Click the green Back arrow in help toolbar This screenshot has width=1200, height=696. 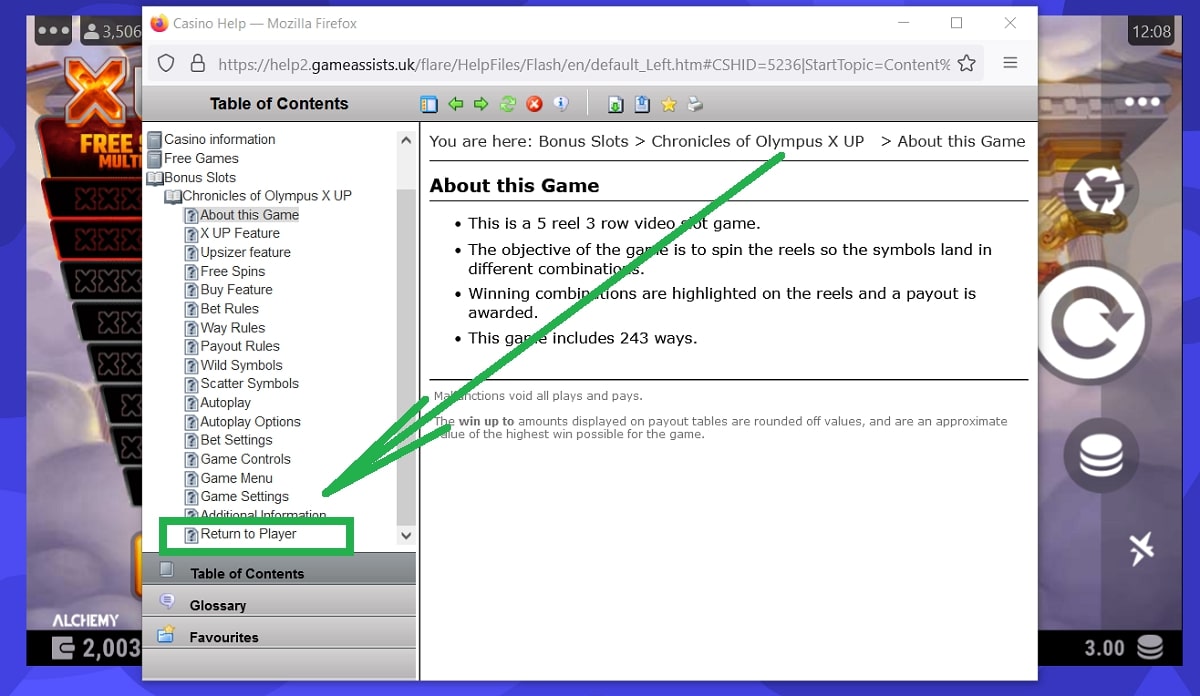[x=456, y=104]
